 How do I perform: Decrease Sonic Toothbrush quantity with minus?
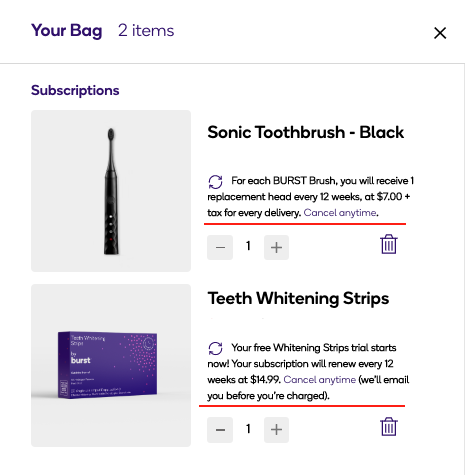(x=220, y=247)
